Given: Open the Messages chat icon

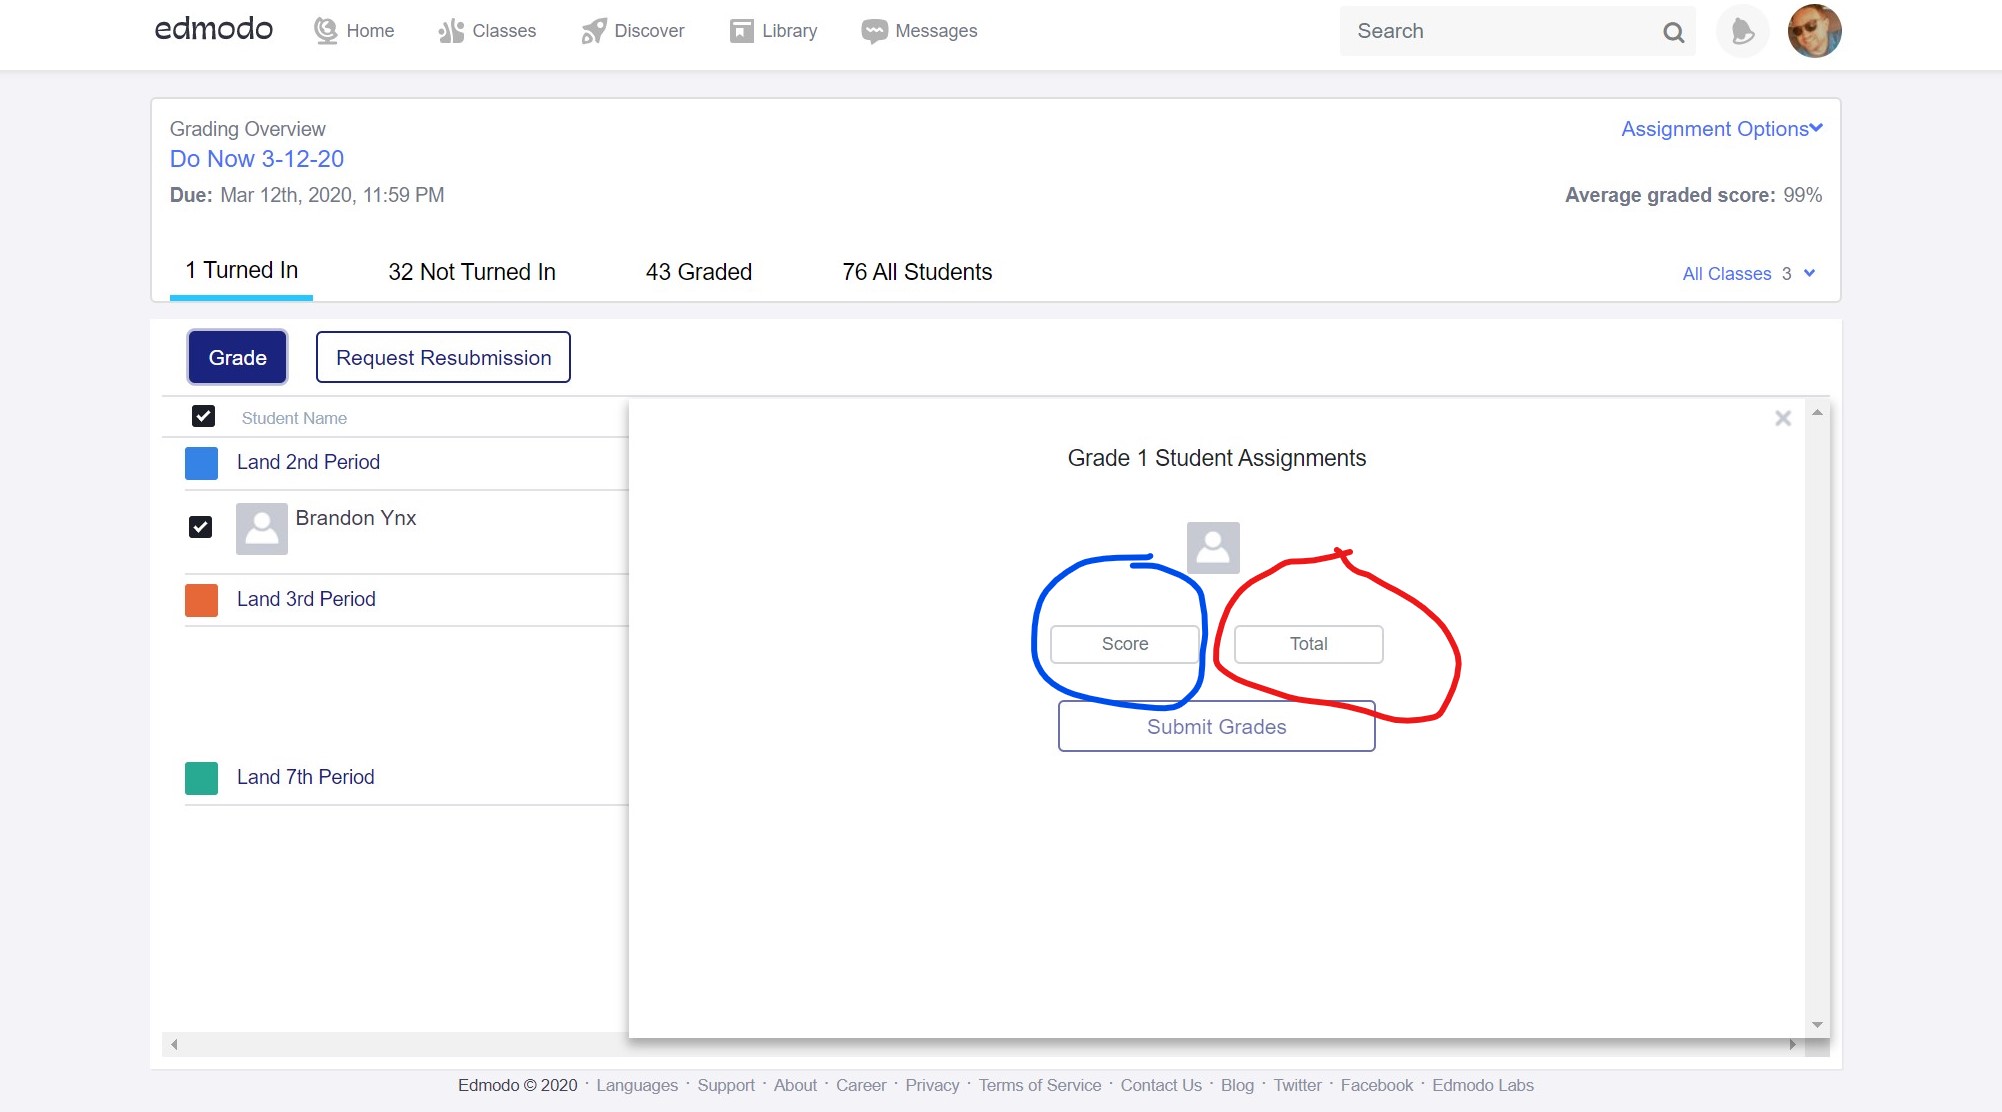Looking at the screenshot, I should (x=874, y=31).
